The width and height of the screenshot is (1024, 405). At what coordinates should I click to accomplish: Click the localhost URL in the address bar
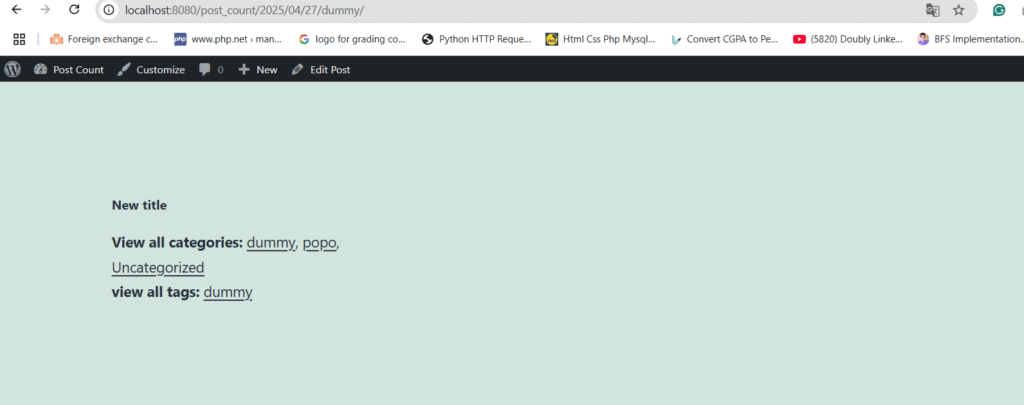[244, 10]
